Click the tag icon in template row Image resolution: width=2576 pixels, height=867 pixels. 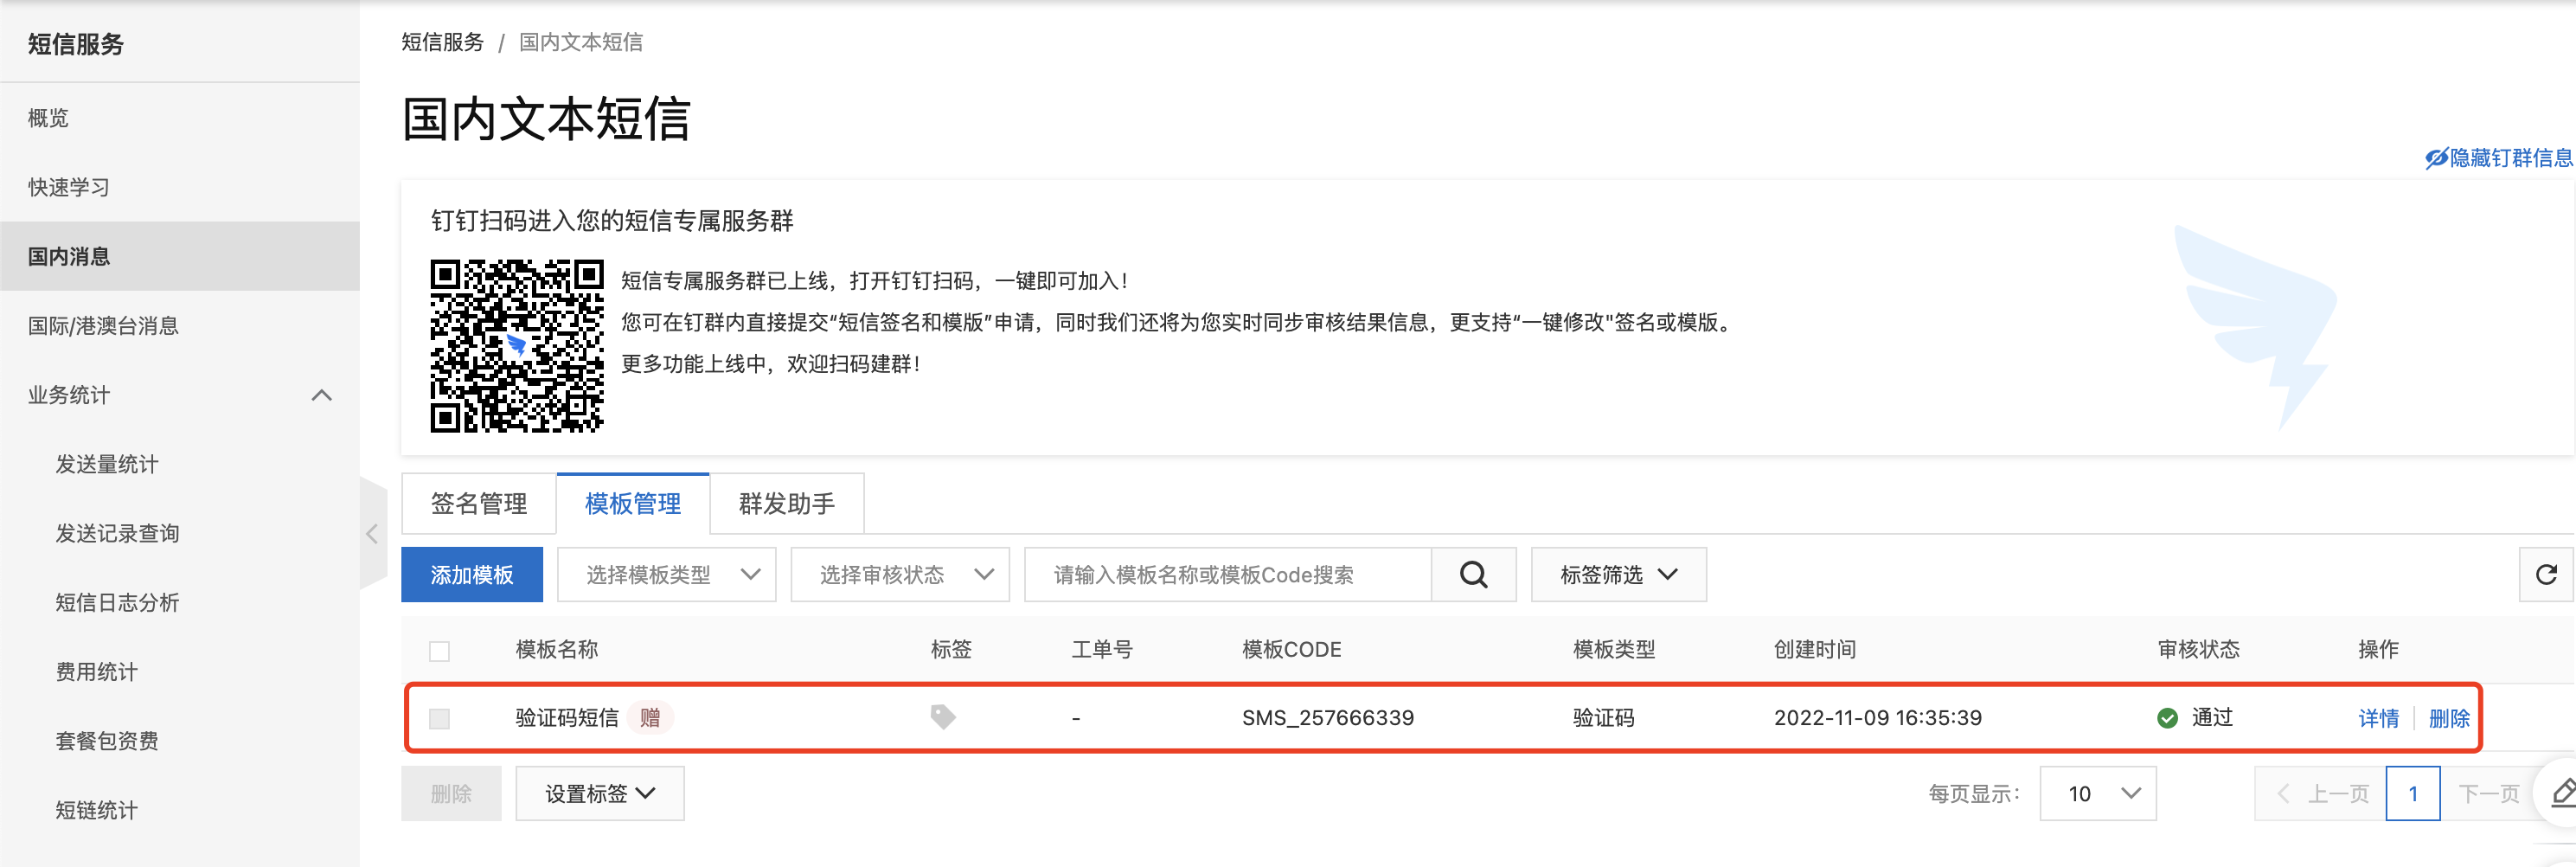click(942, 717)
